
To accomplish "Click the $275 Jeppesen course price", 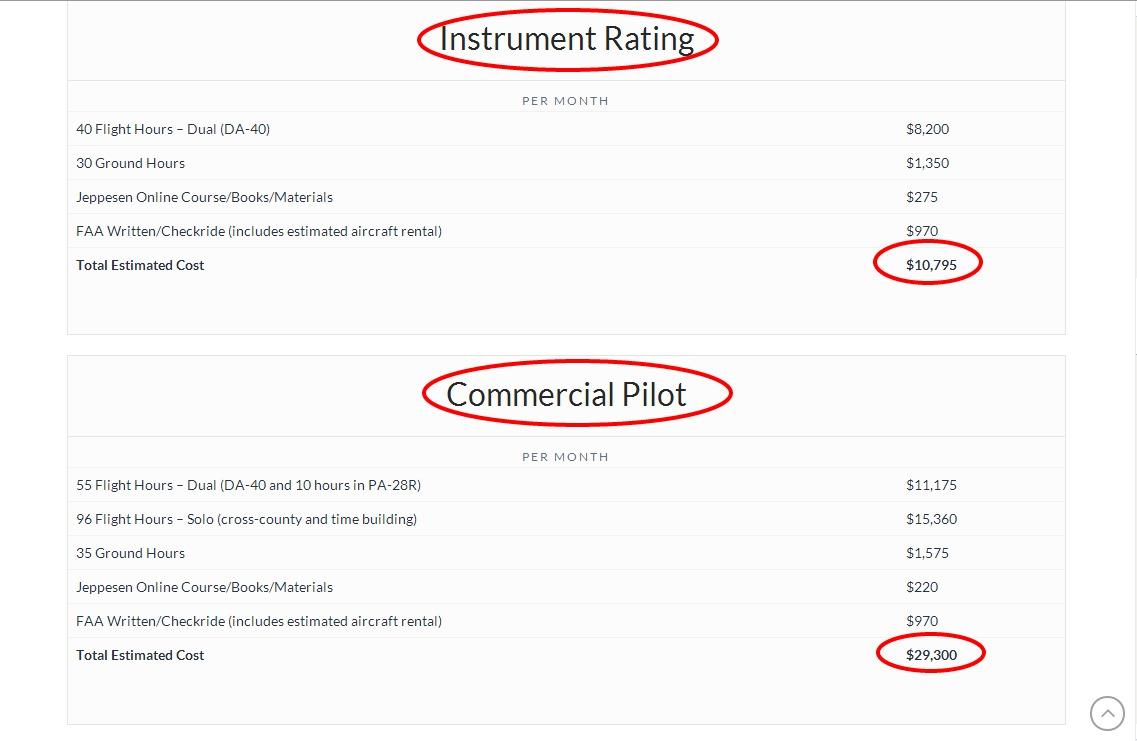I will (x=922, y=197).
